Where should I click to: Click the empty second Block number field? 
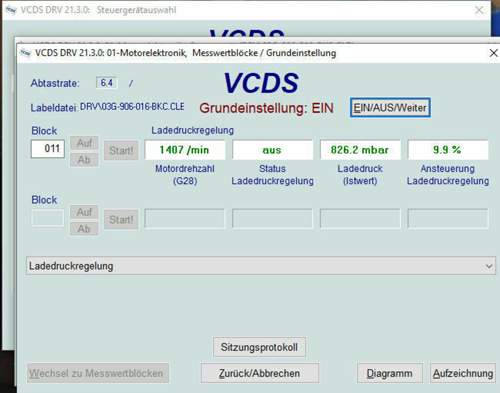tap(48, 218)
